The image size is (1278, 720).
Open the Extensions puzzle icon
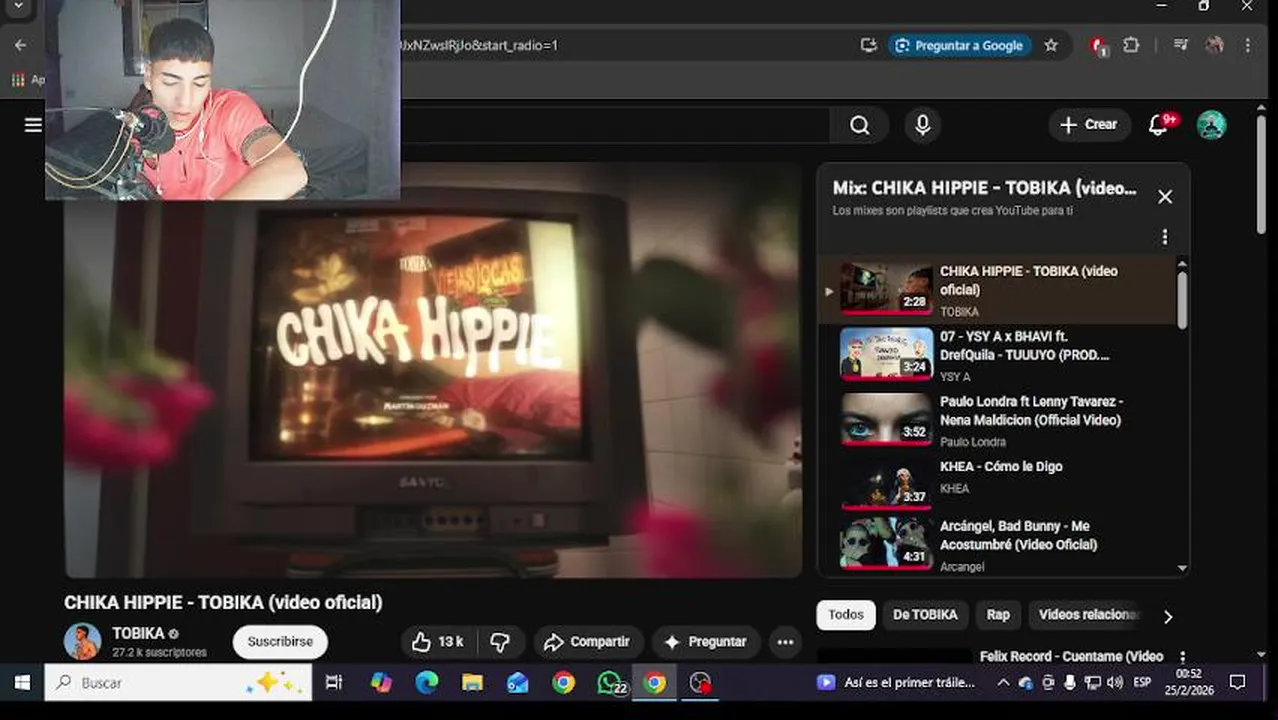(1131, 45)
